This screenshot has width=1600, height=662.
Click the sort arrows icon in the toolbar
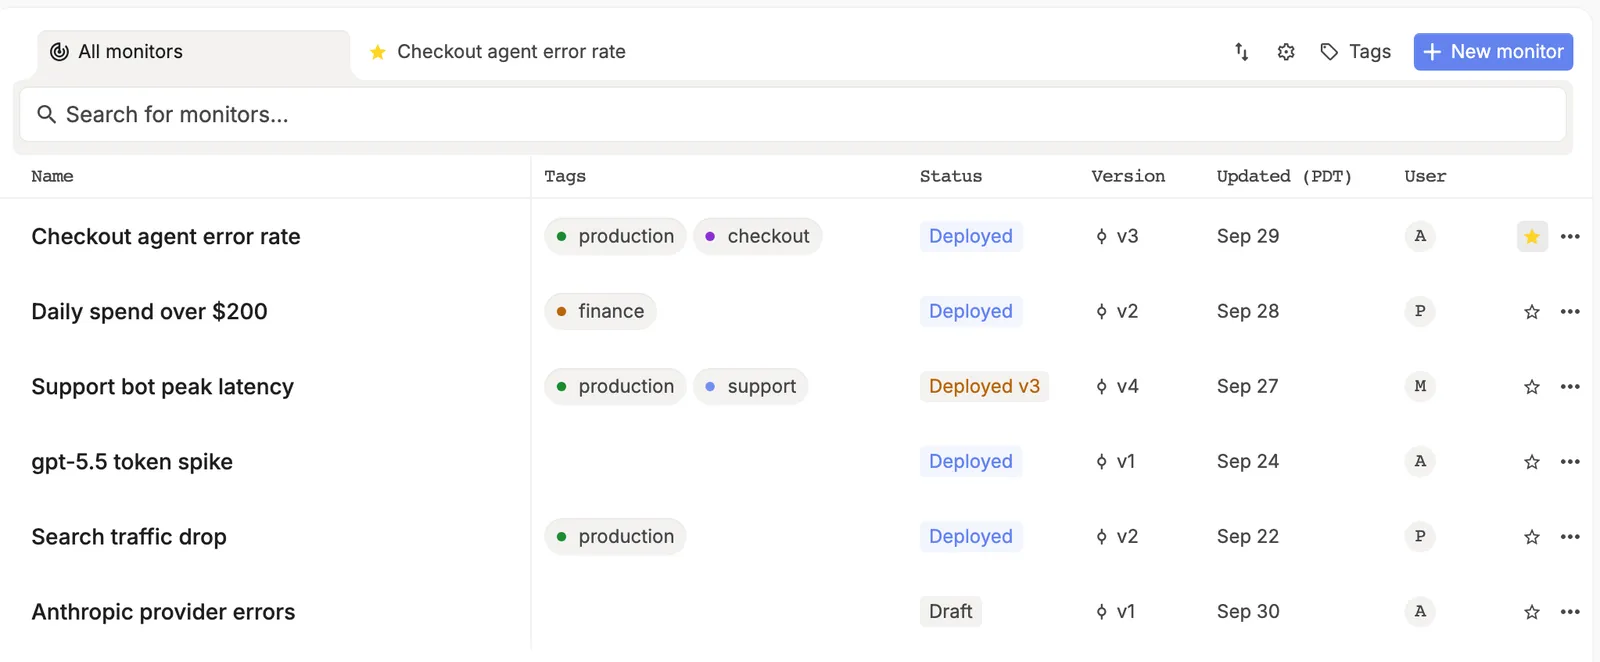[x=1241, y=52]
